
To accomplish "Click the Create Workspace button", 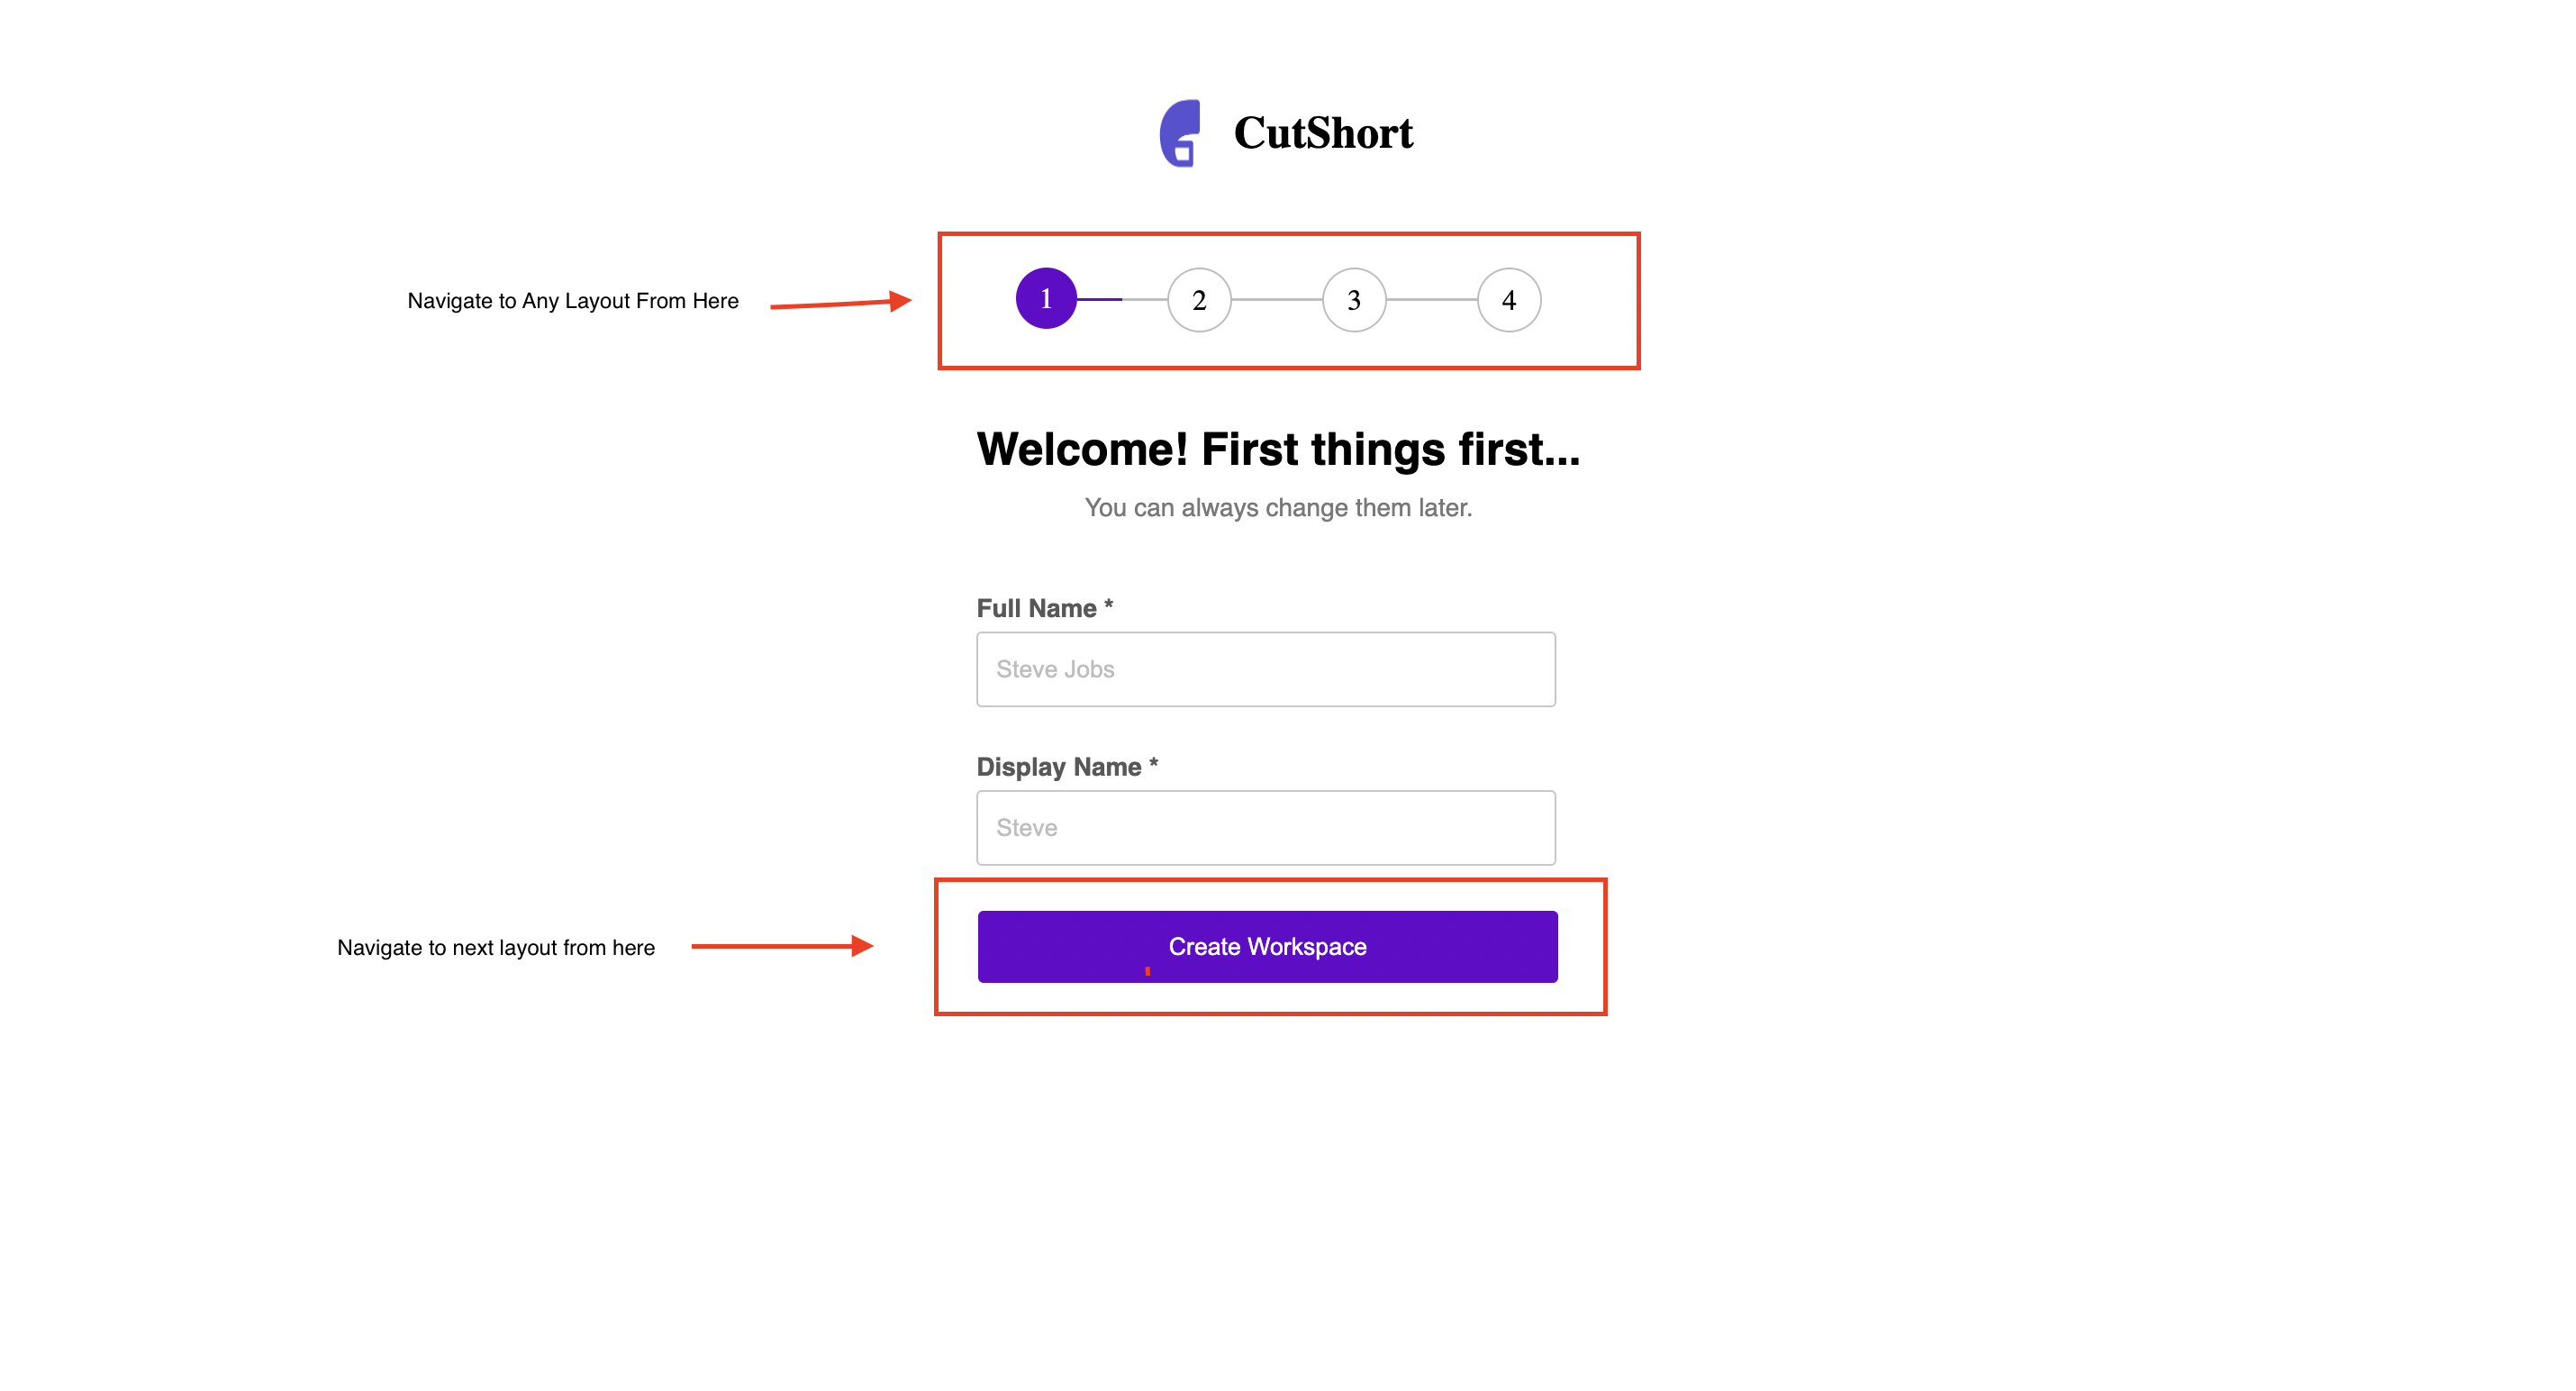I will (x=1266, y=946).
